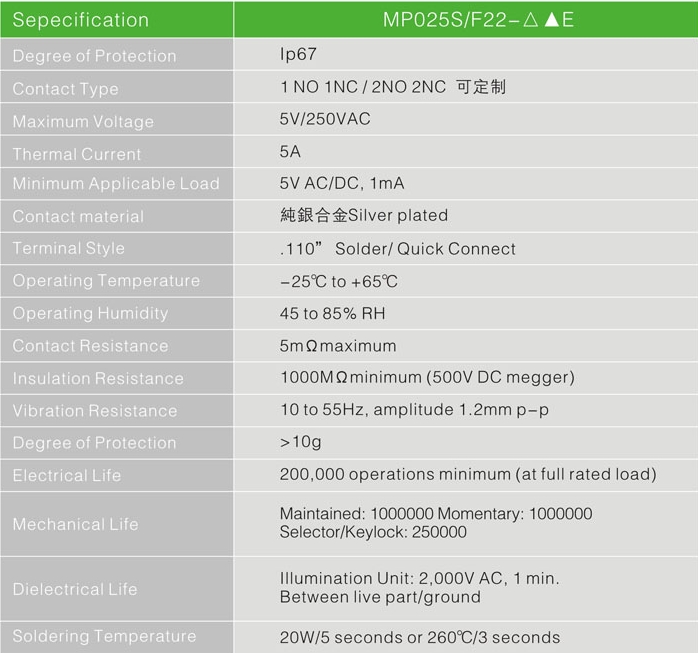Click the Contact Resistance label
This screenshot has width=698, height=653.
[90, 346]
